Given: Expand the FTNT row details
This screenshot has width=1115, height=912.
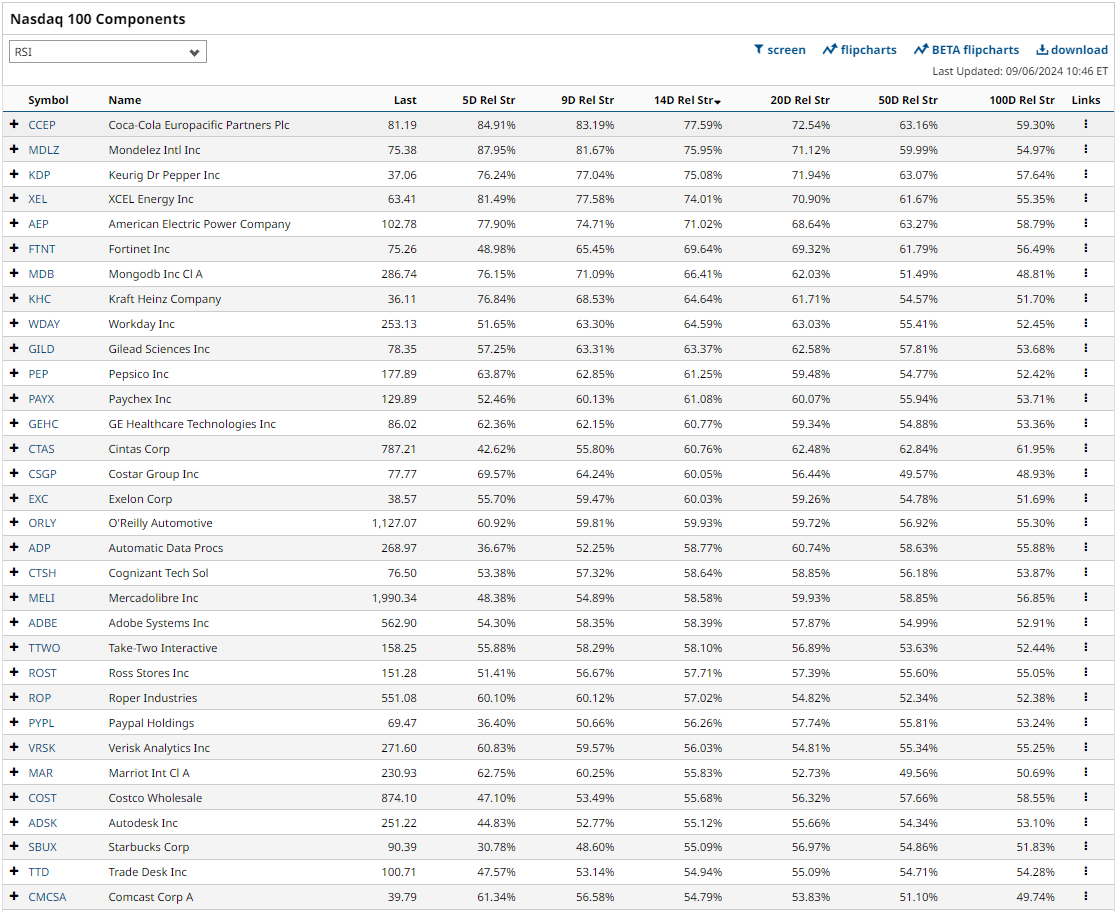Looking at the screenshot, I should point(14,248).
